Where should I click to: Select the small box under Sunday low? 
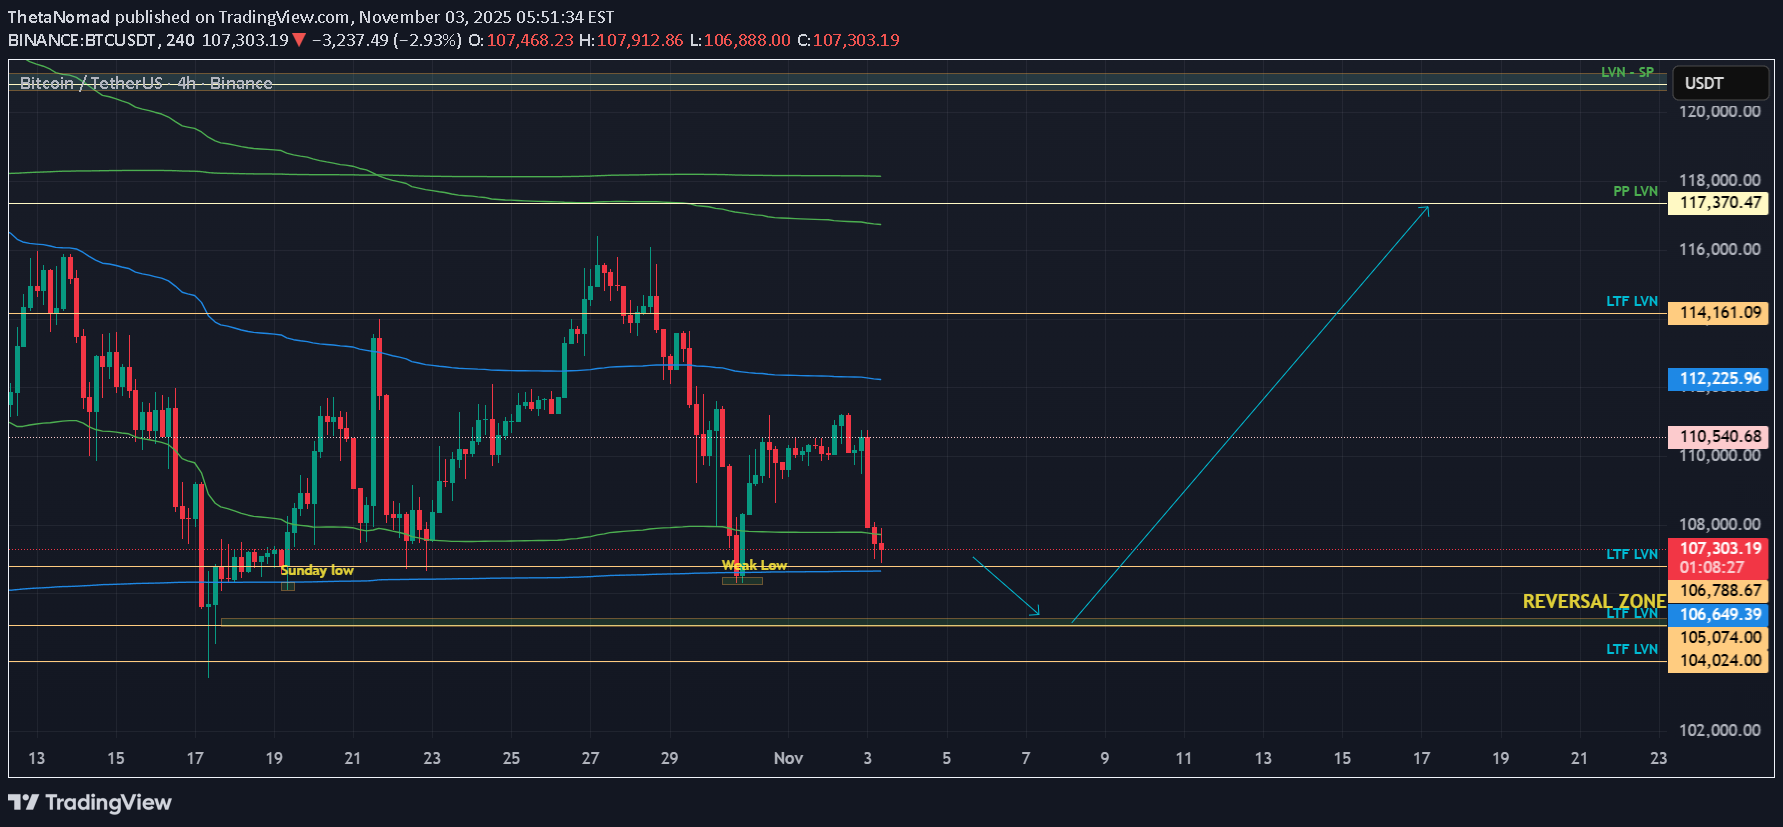tap(288, 586)
